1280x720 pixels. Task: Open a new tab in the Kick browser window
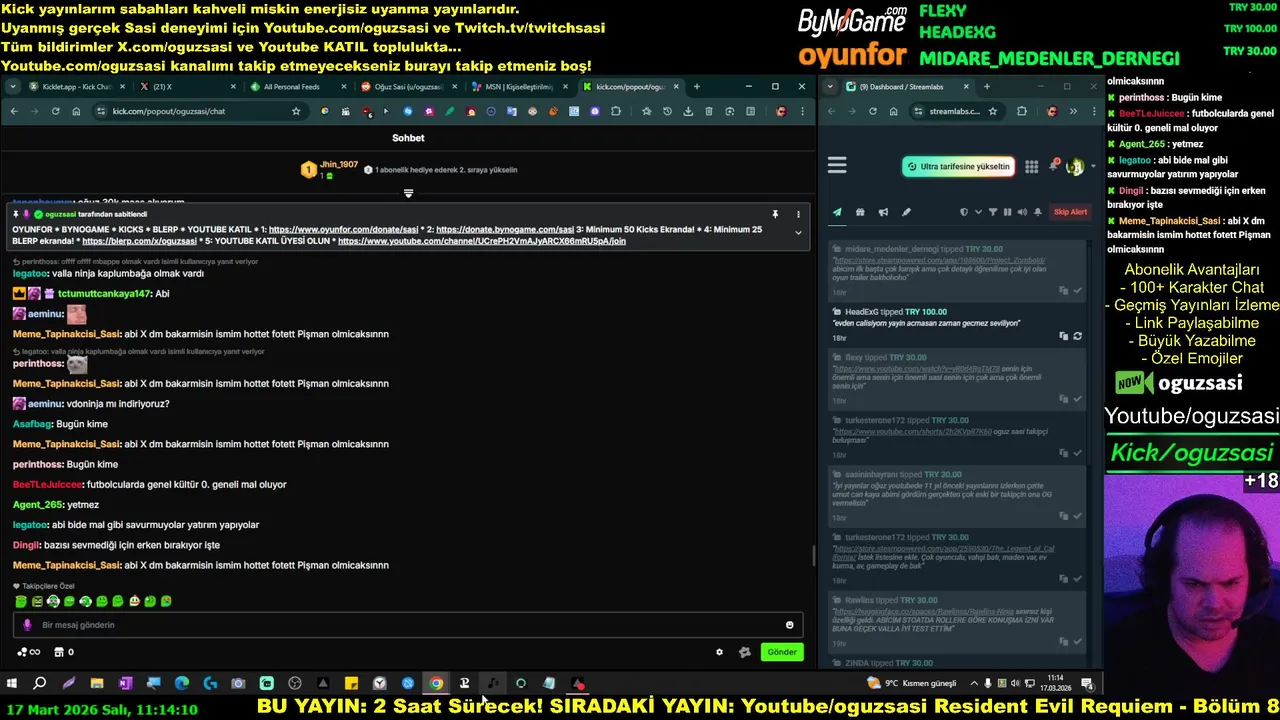(697, 87)
